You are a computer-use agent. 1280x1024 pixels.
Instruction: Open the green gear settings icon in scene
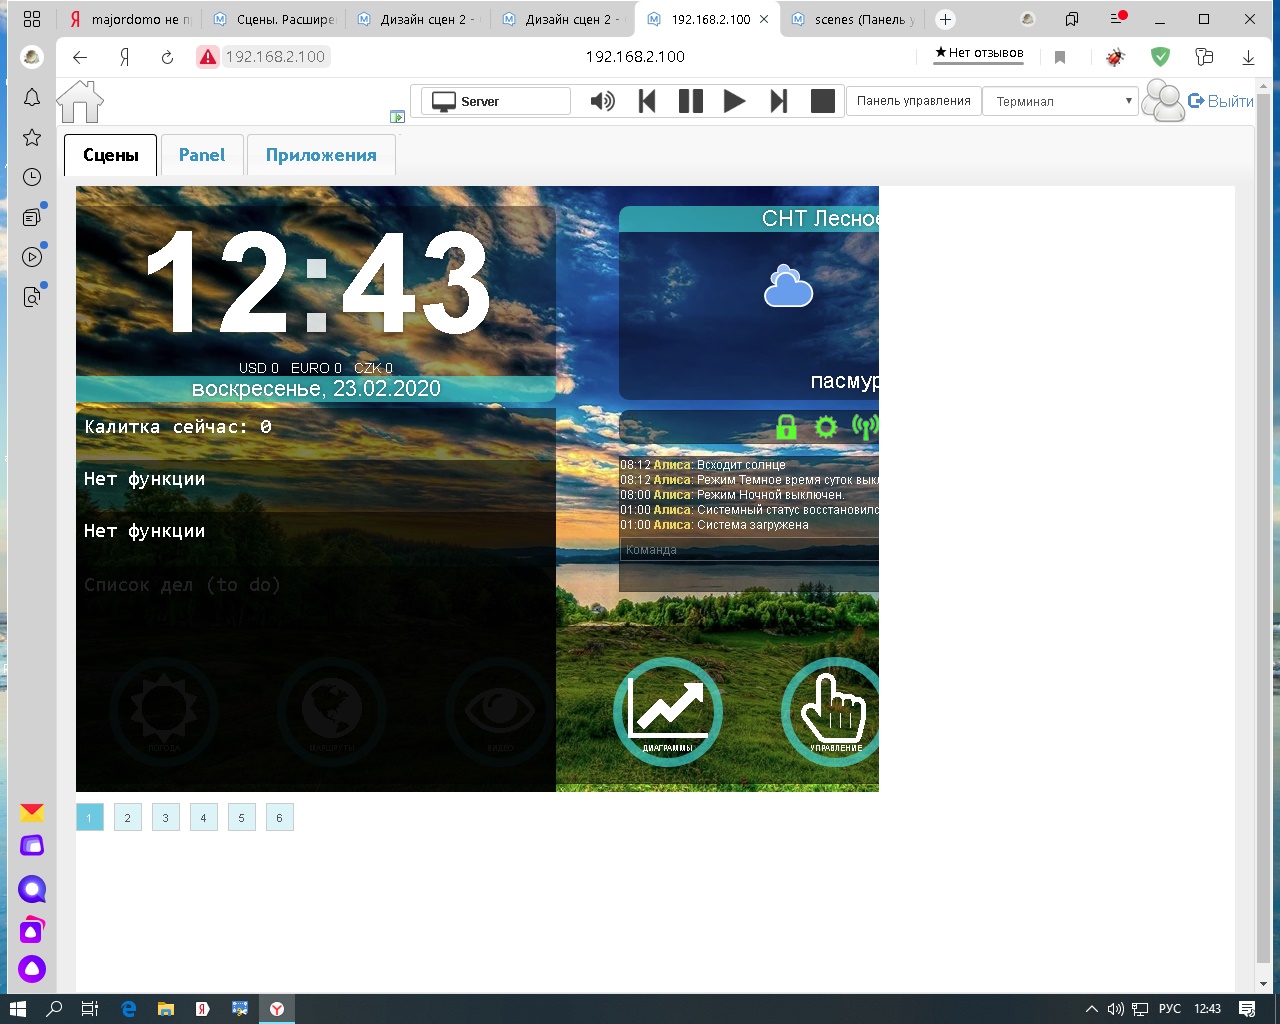coord(825,428)
